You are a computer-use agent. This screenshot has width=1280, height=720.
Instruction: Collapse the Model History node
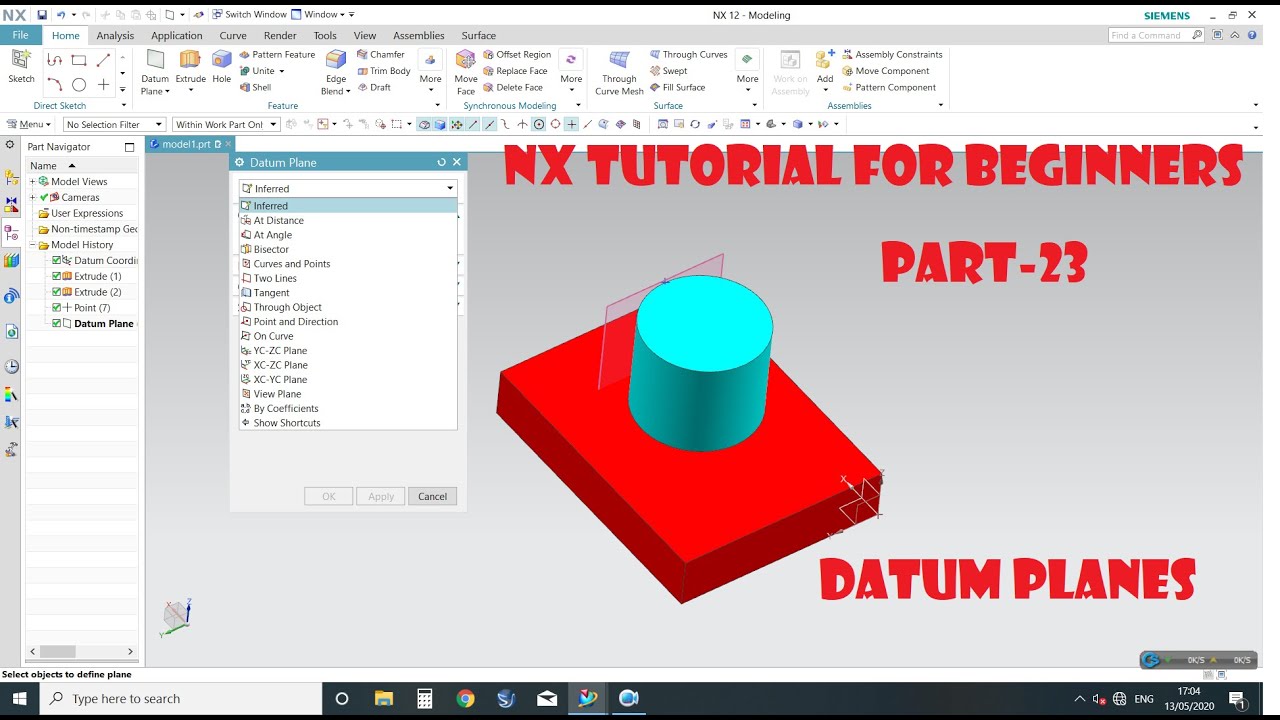pyautogui.click(x=32, y=245)
